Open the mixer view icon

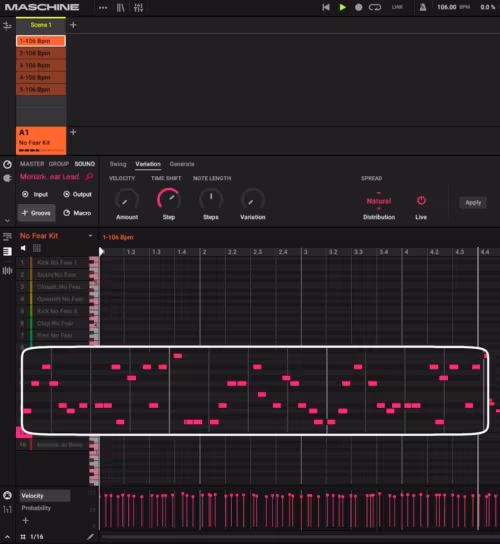(138, 7)
